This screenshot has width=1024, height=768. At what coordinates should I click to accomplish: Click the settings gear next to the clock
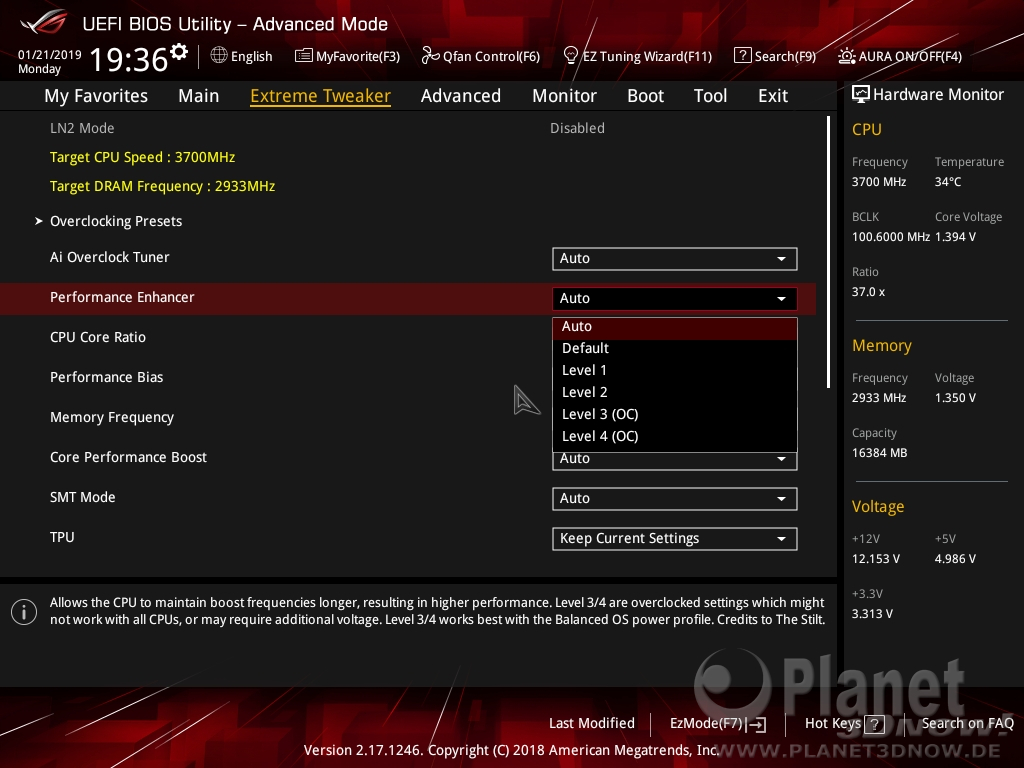pos(179,52)
